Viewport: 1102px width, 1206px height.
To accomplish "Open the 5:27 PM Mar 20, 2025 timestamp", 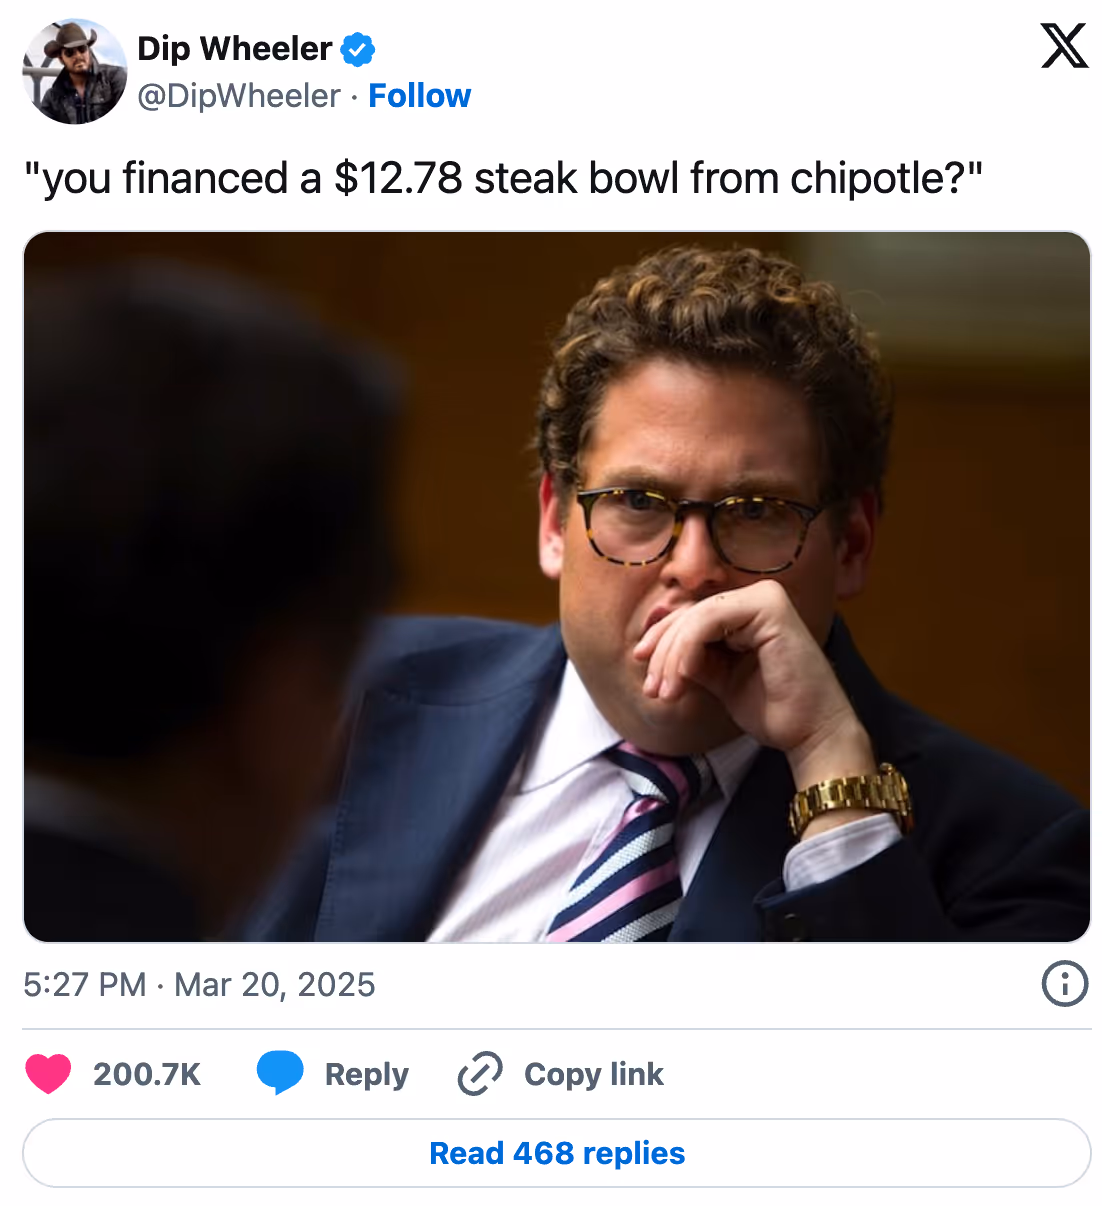I will 199,985.
